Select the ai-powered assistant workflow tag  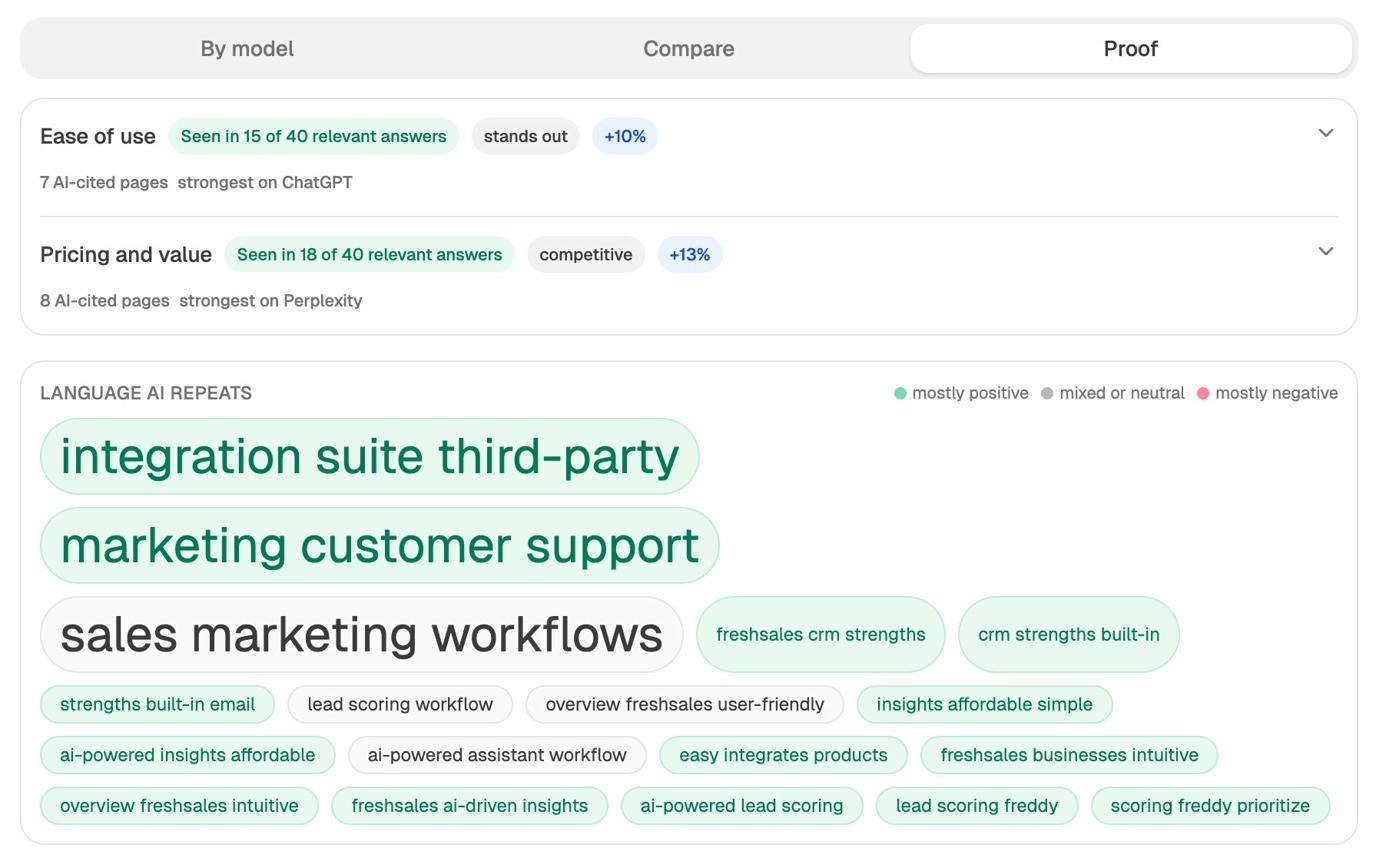497,755
